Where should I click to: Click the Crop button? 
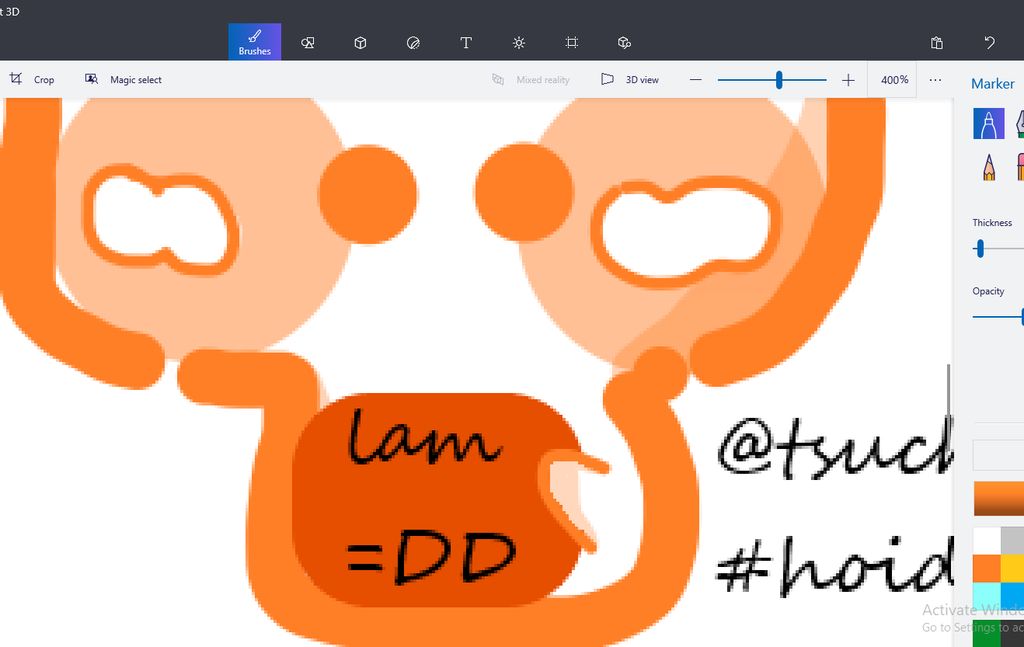pos(31,79)
